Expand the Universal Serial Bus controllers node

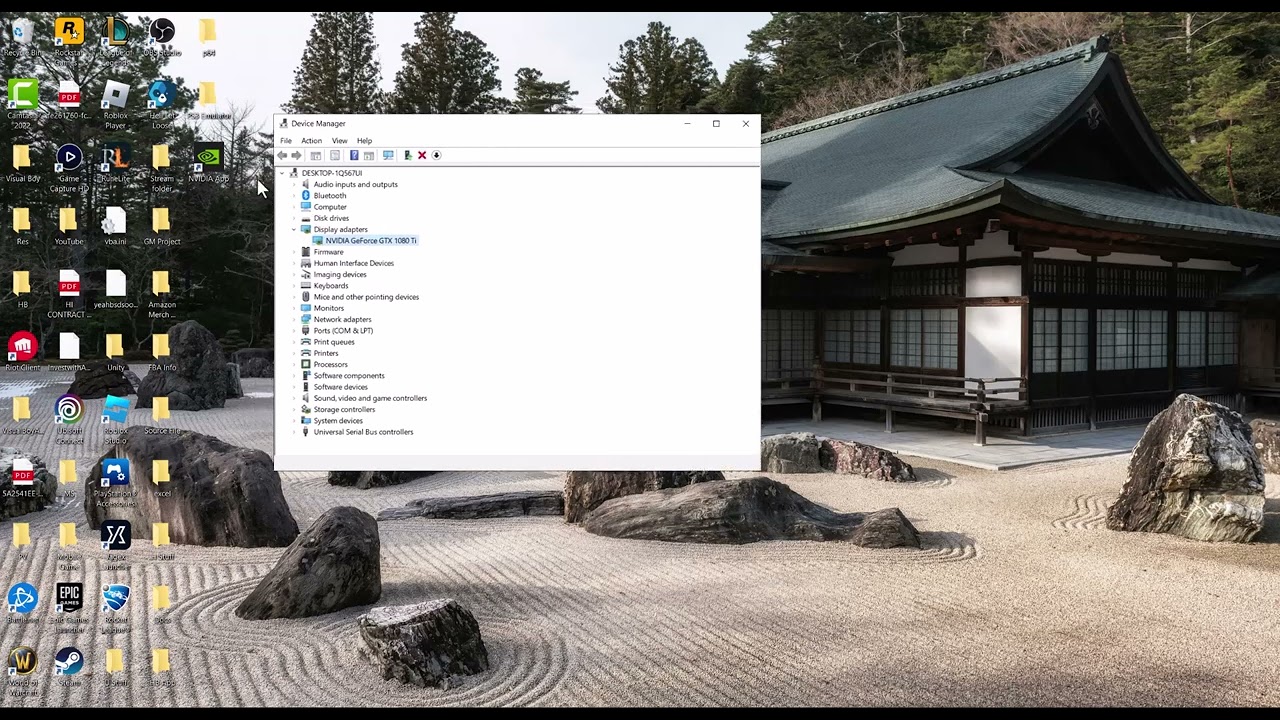(x=294, y=432)
